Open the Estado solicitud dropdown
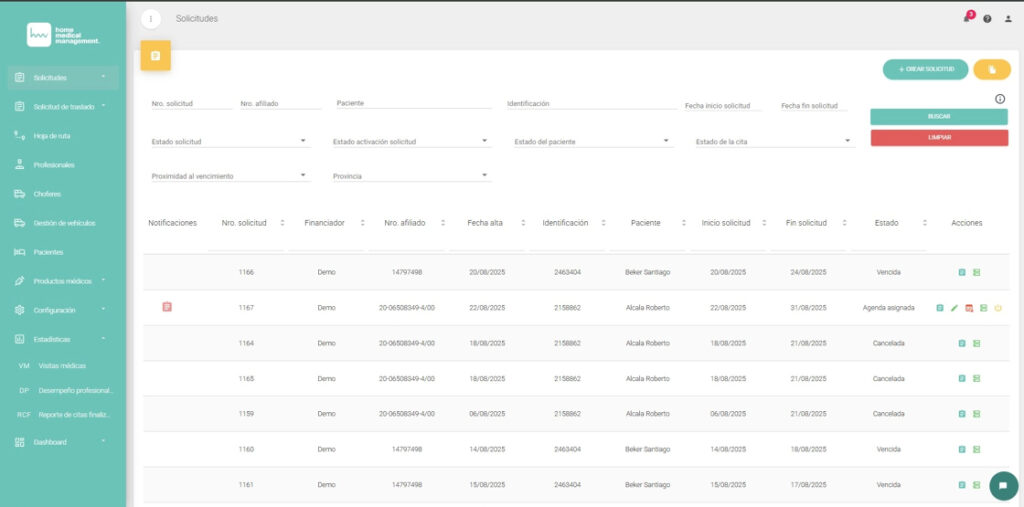The width and height of the screenshot is (1024, 507). point(229,142)
